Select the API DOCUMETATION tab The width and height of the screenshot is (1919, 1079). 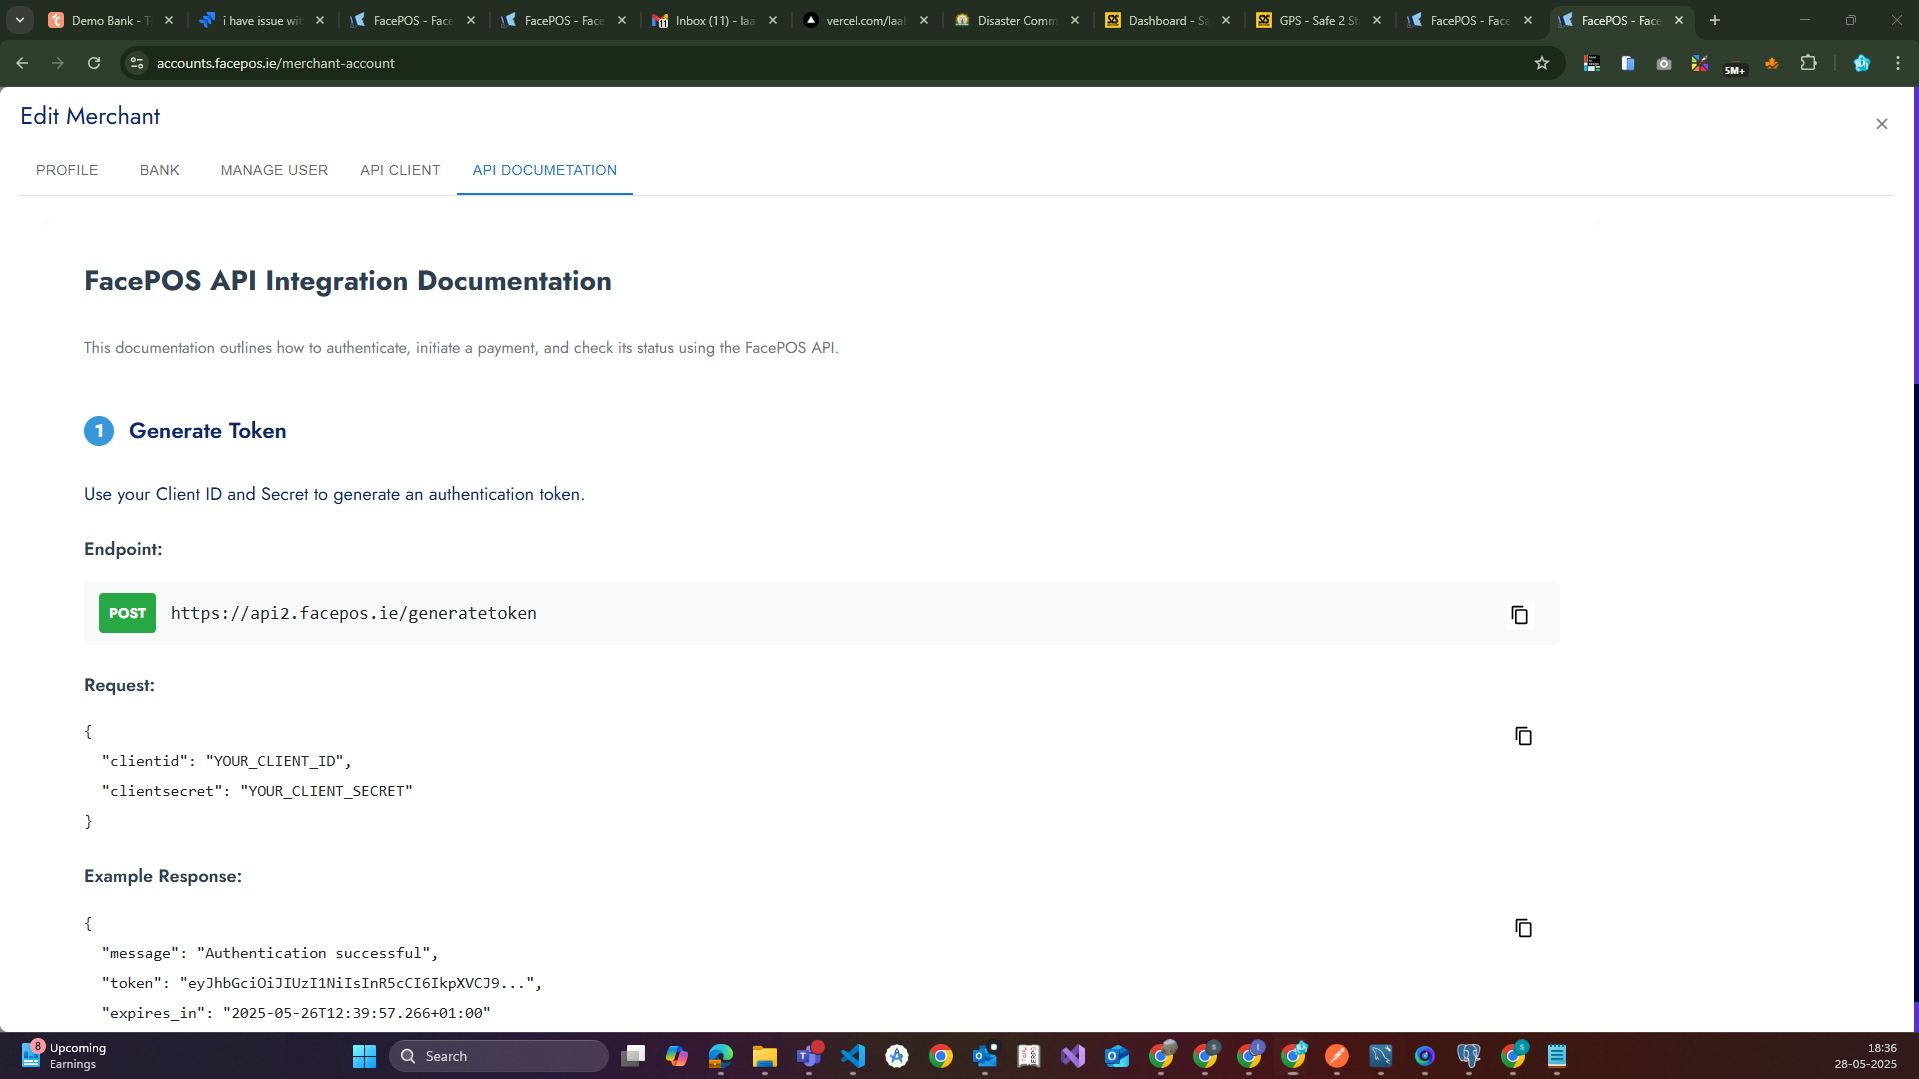[545, 170]
